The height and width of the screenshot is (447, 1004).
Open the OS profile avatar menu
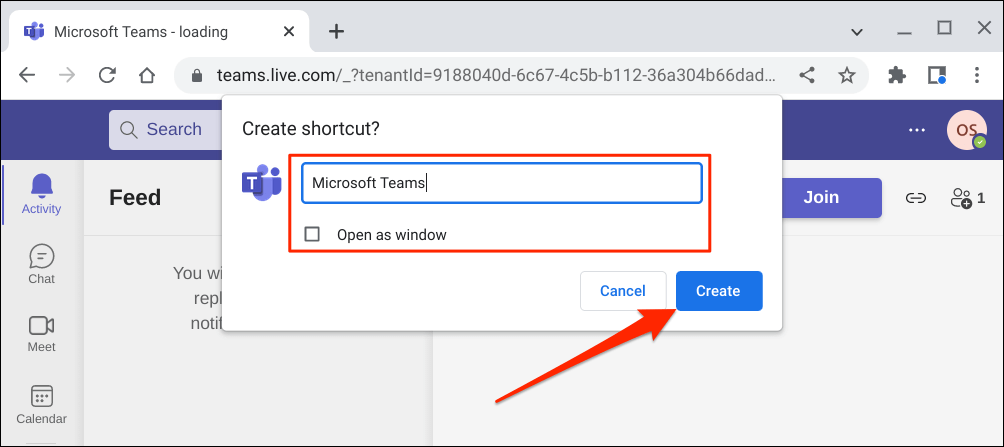tap(966, 129)
